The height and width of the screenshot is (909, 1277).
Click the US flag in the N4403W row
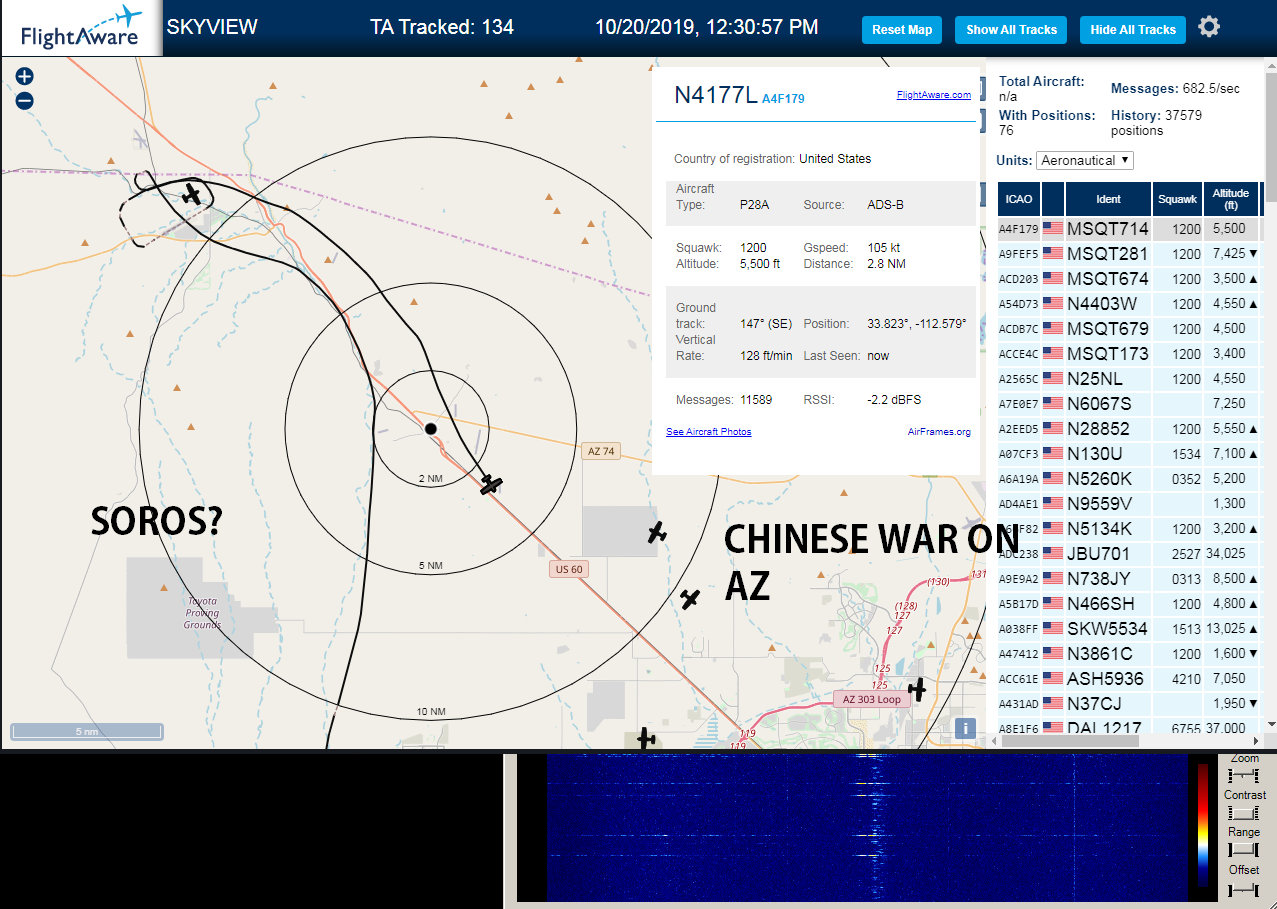[1053, 304]
